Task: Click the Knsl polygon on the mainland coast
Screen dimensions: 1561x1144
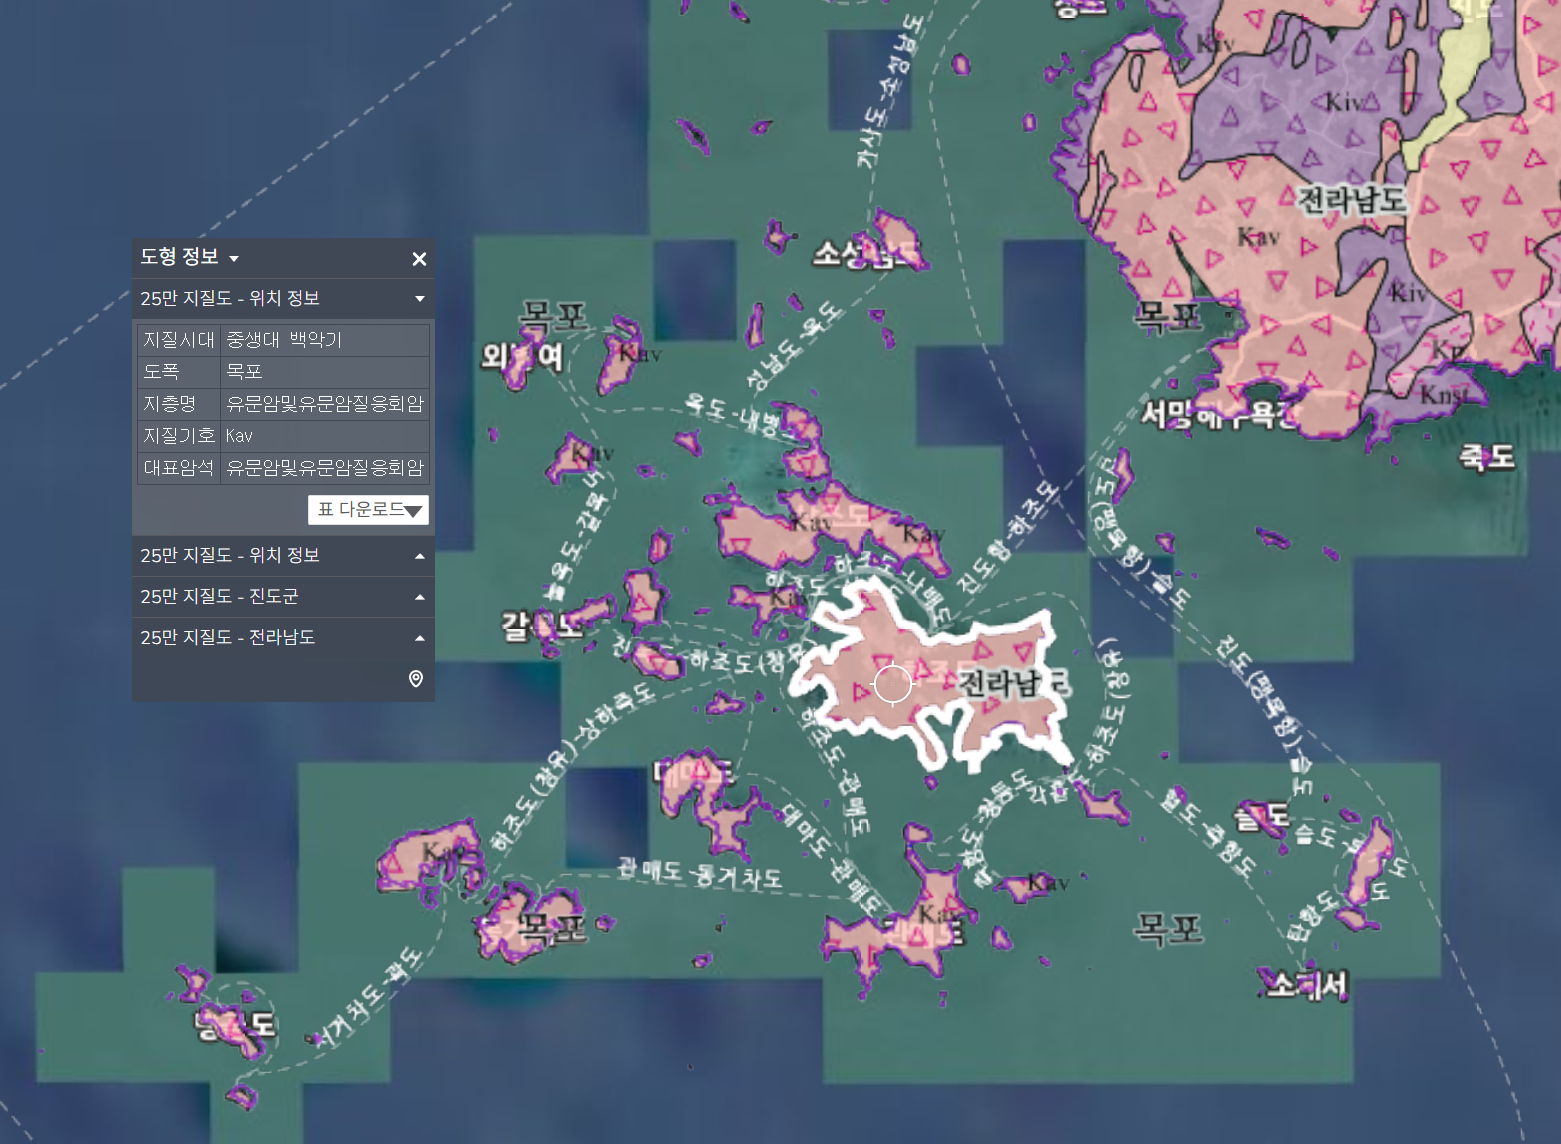Action: (x=1440, y=398)
